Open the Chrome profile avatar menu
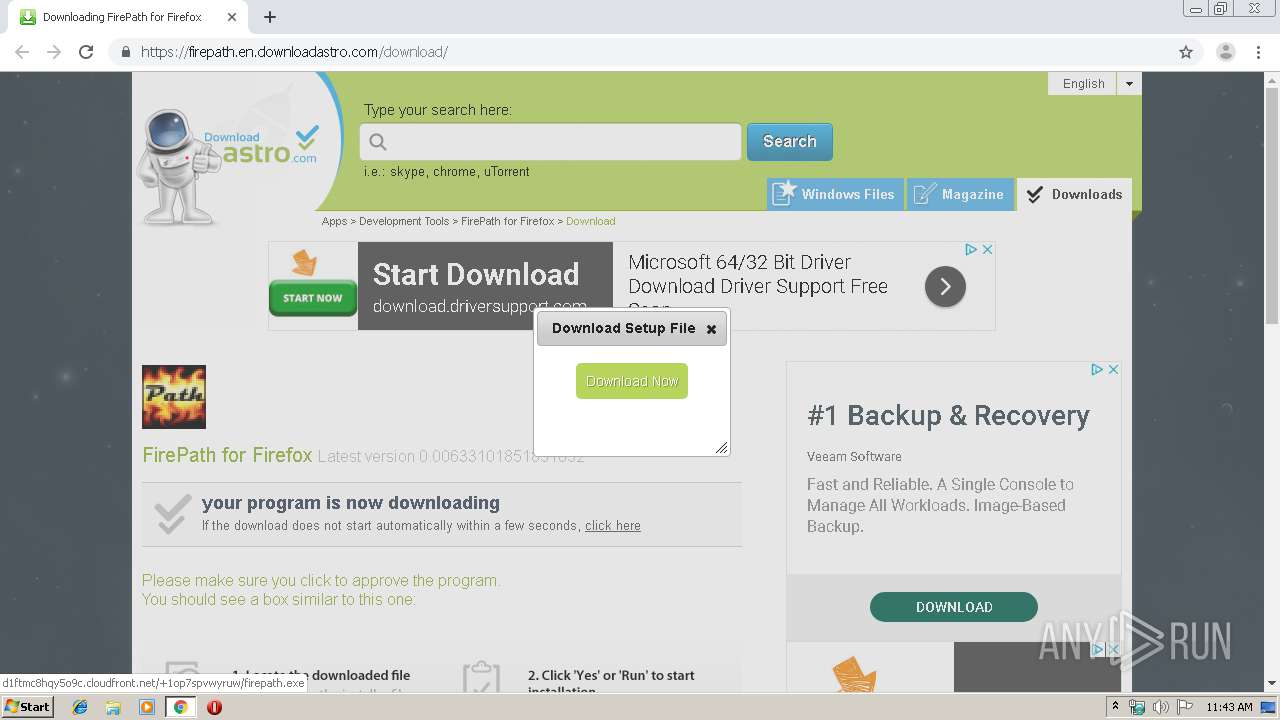Screen dimensions: 1280x720 1225,52
